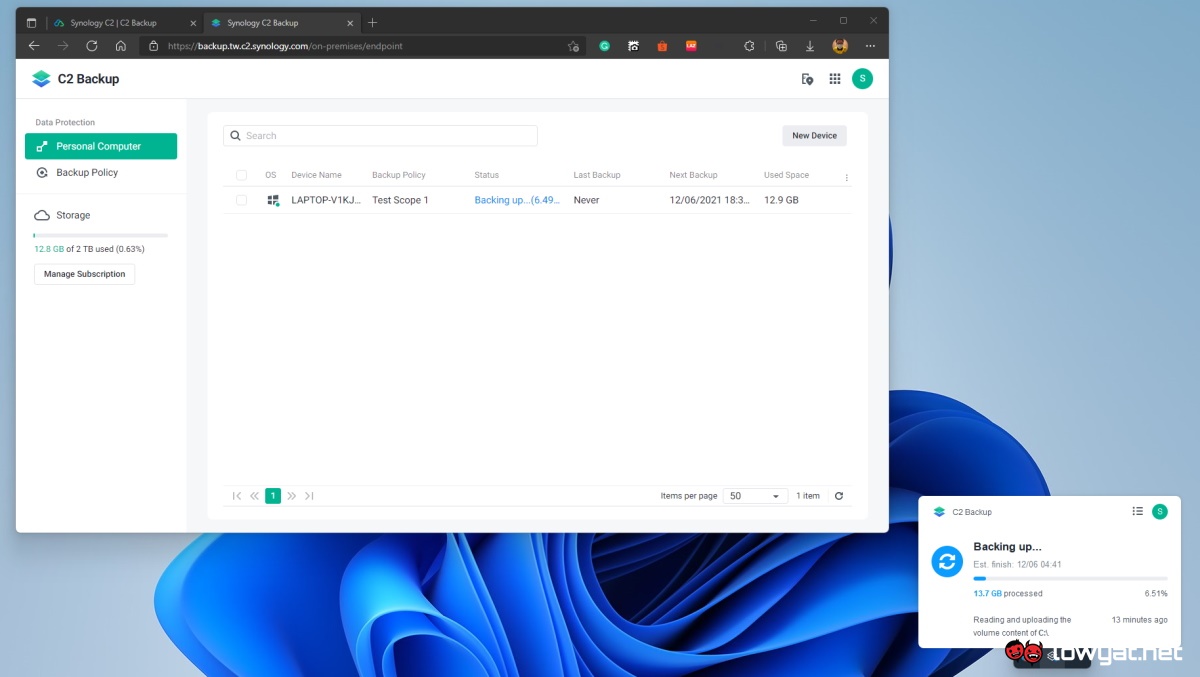Viewport: 1200px width, 677px height.
Task: Go to the previous page of devices
Action: pos(254,496)
